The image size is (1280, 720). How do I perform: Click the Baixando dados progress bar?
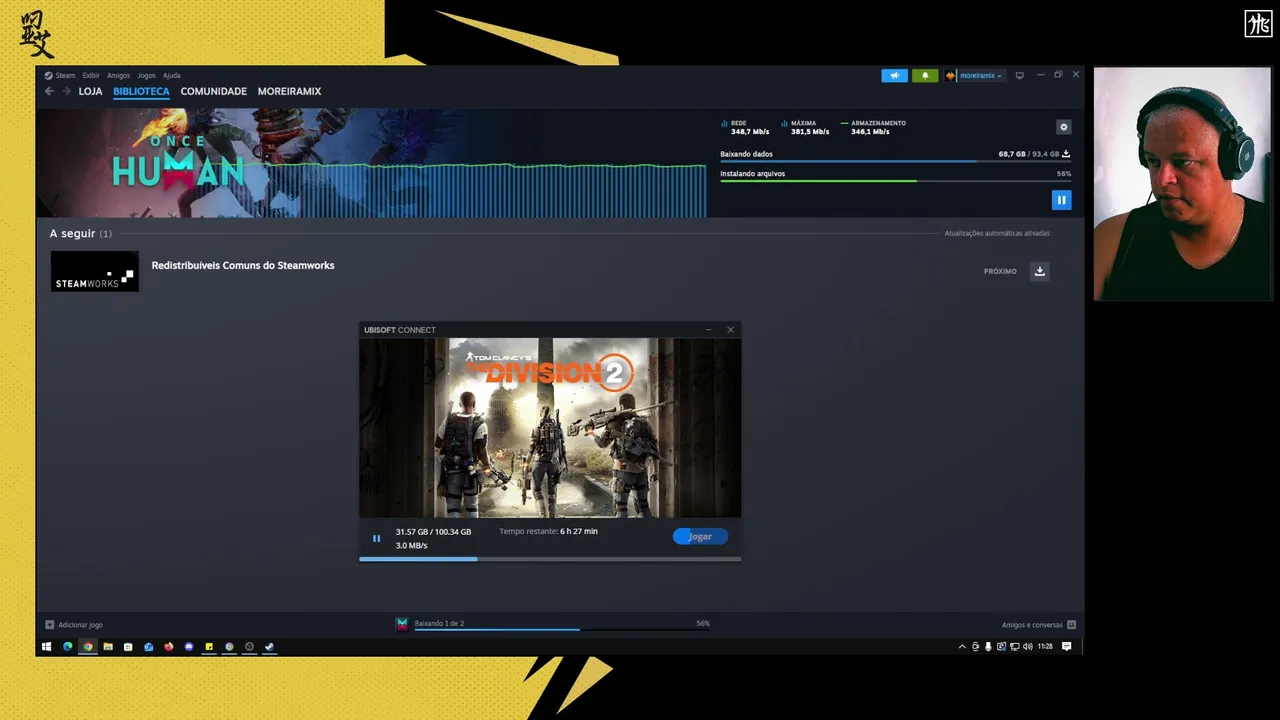tap(895, 161)
